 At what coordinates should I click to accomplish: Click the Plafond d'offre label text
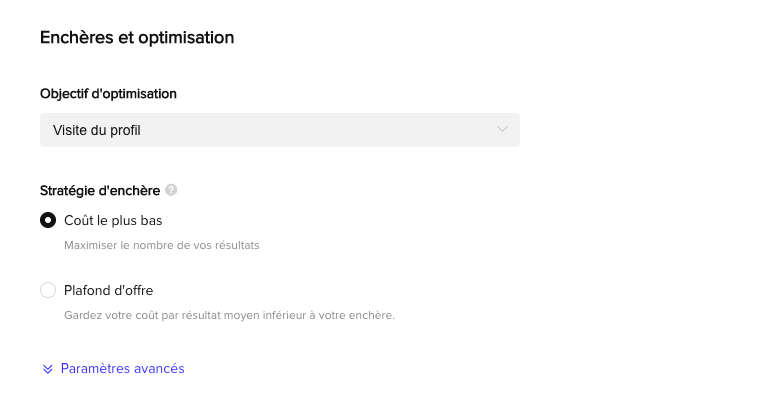[108, 291]
